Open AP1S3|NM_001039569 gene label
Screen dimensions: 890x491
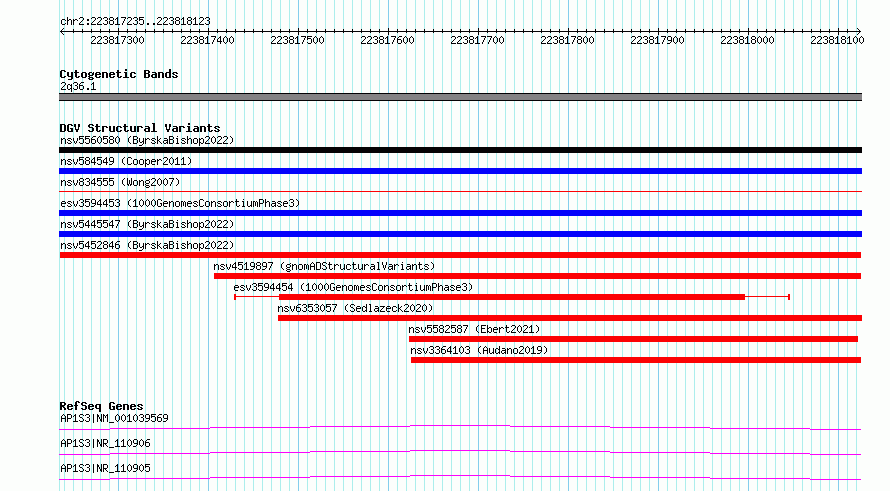tap(114, 418)
